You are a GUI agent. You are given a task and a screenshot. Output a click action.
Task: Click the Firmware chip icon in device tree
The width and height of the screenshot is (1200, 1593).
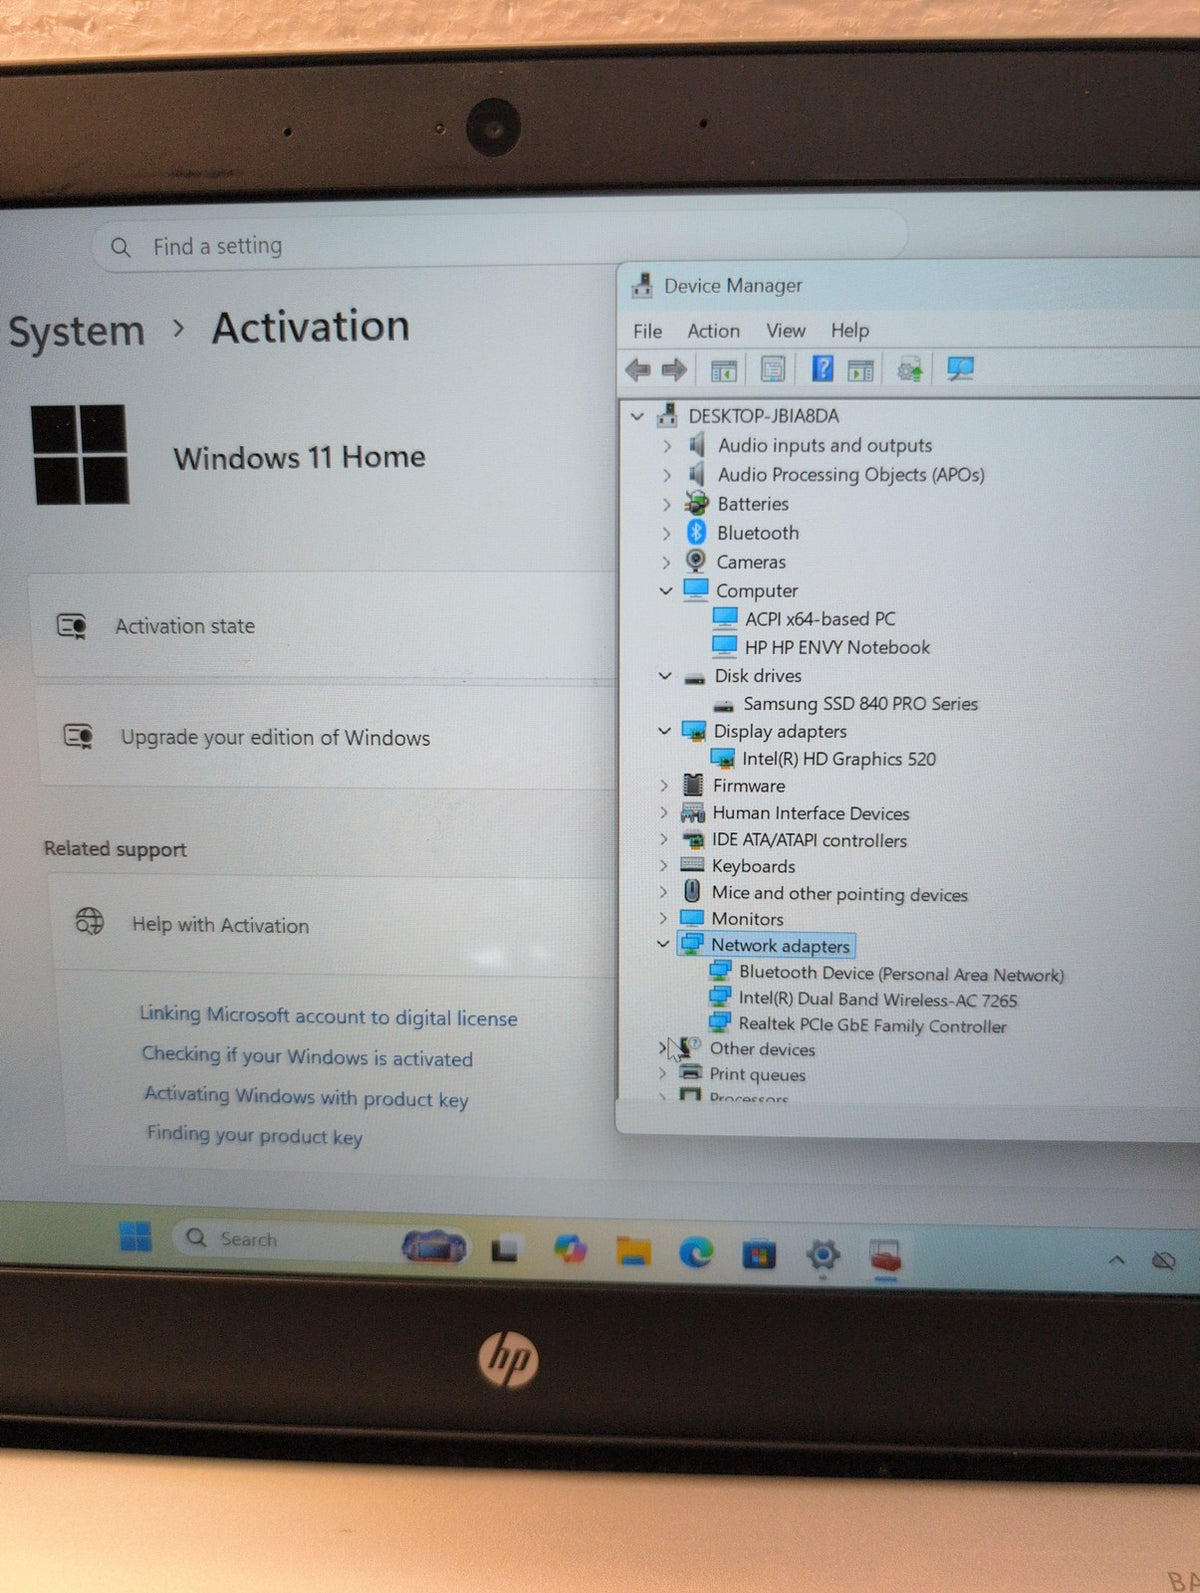692,785
